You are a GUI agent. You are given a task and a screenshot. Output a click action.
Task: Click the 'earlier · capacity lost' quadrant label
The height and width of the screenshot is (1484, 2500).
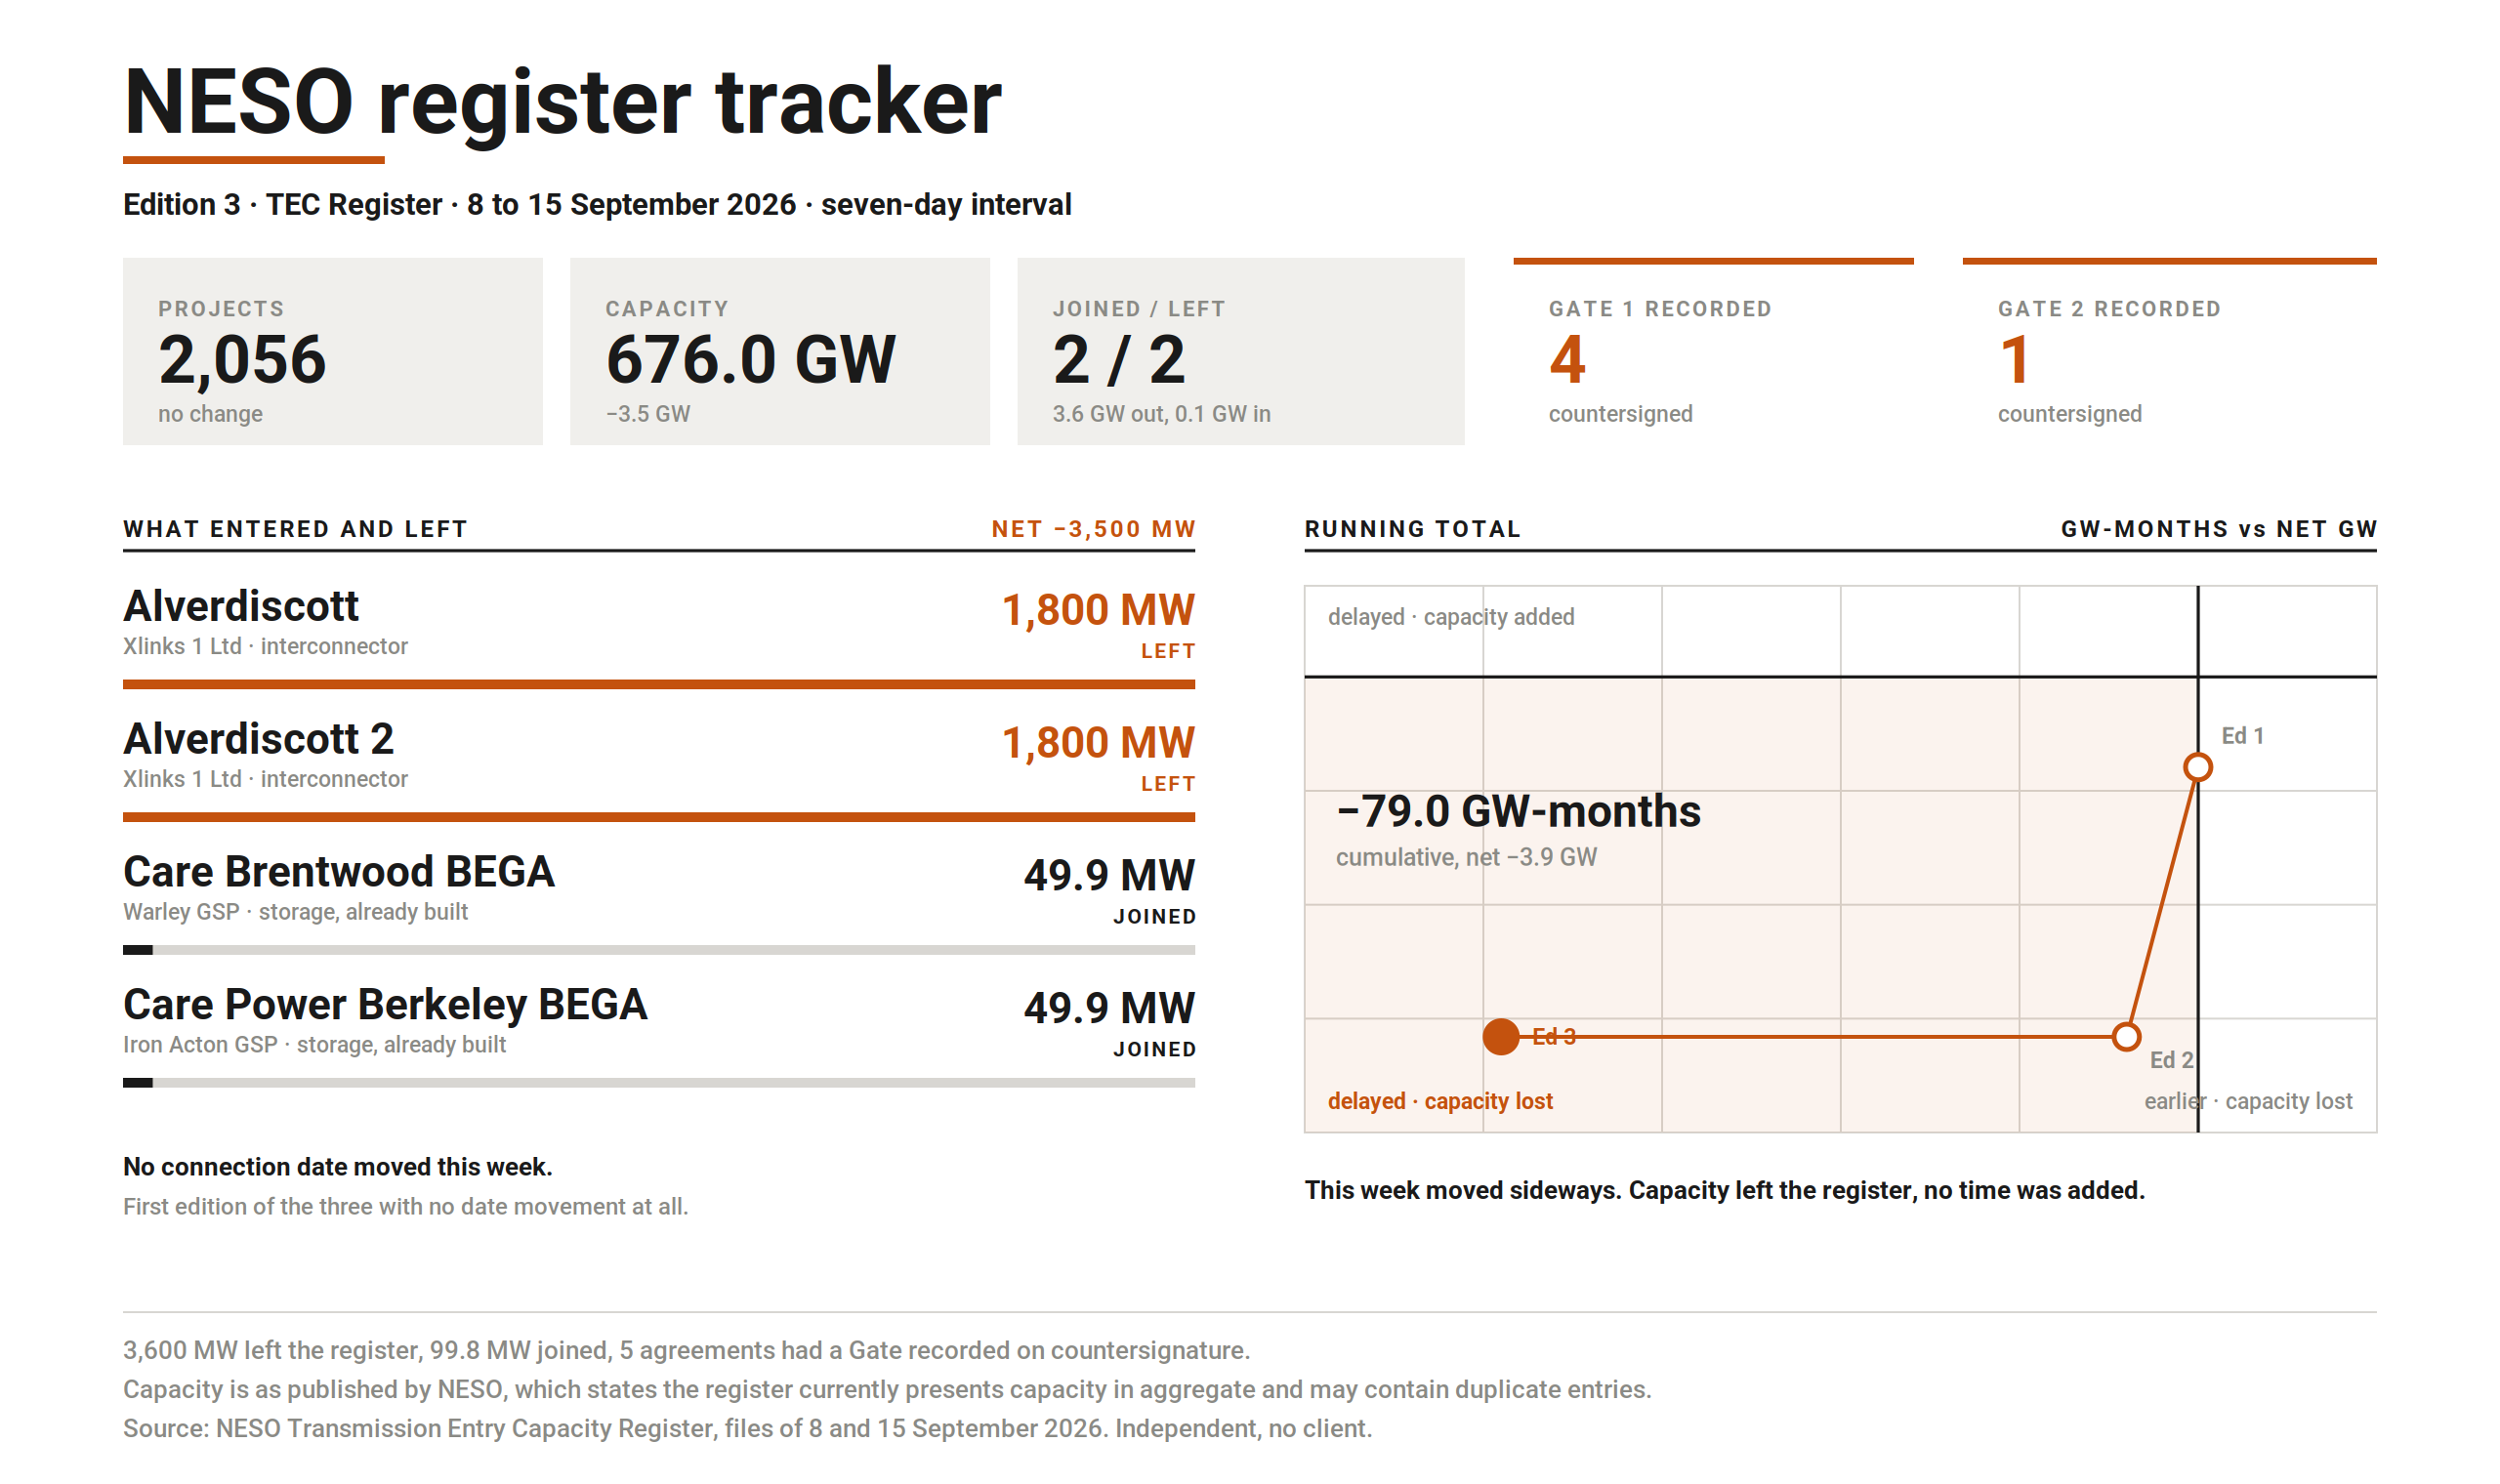pyautogui.click(x=2248, y=1101)
